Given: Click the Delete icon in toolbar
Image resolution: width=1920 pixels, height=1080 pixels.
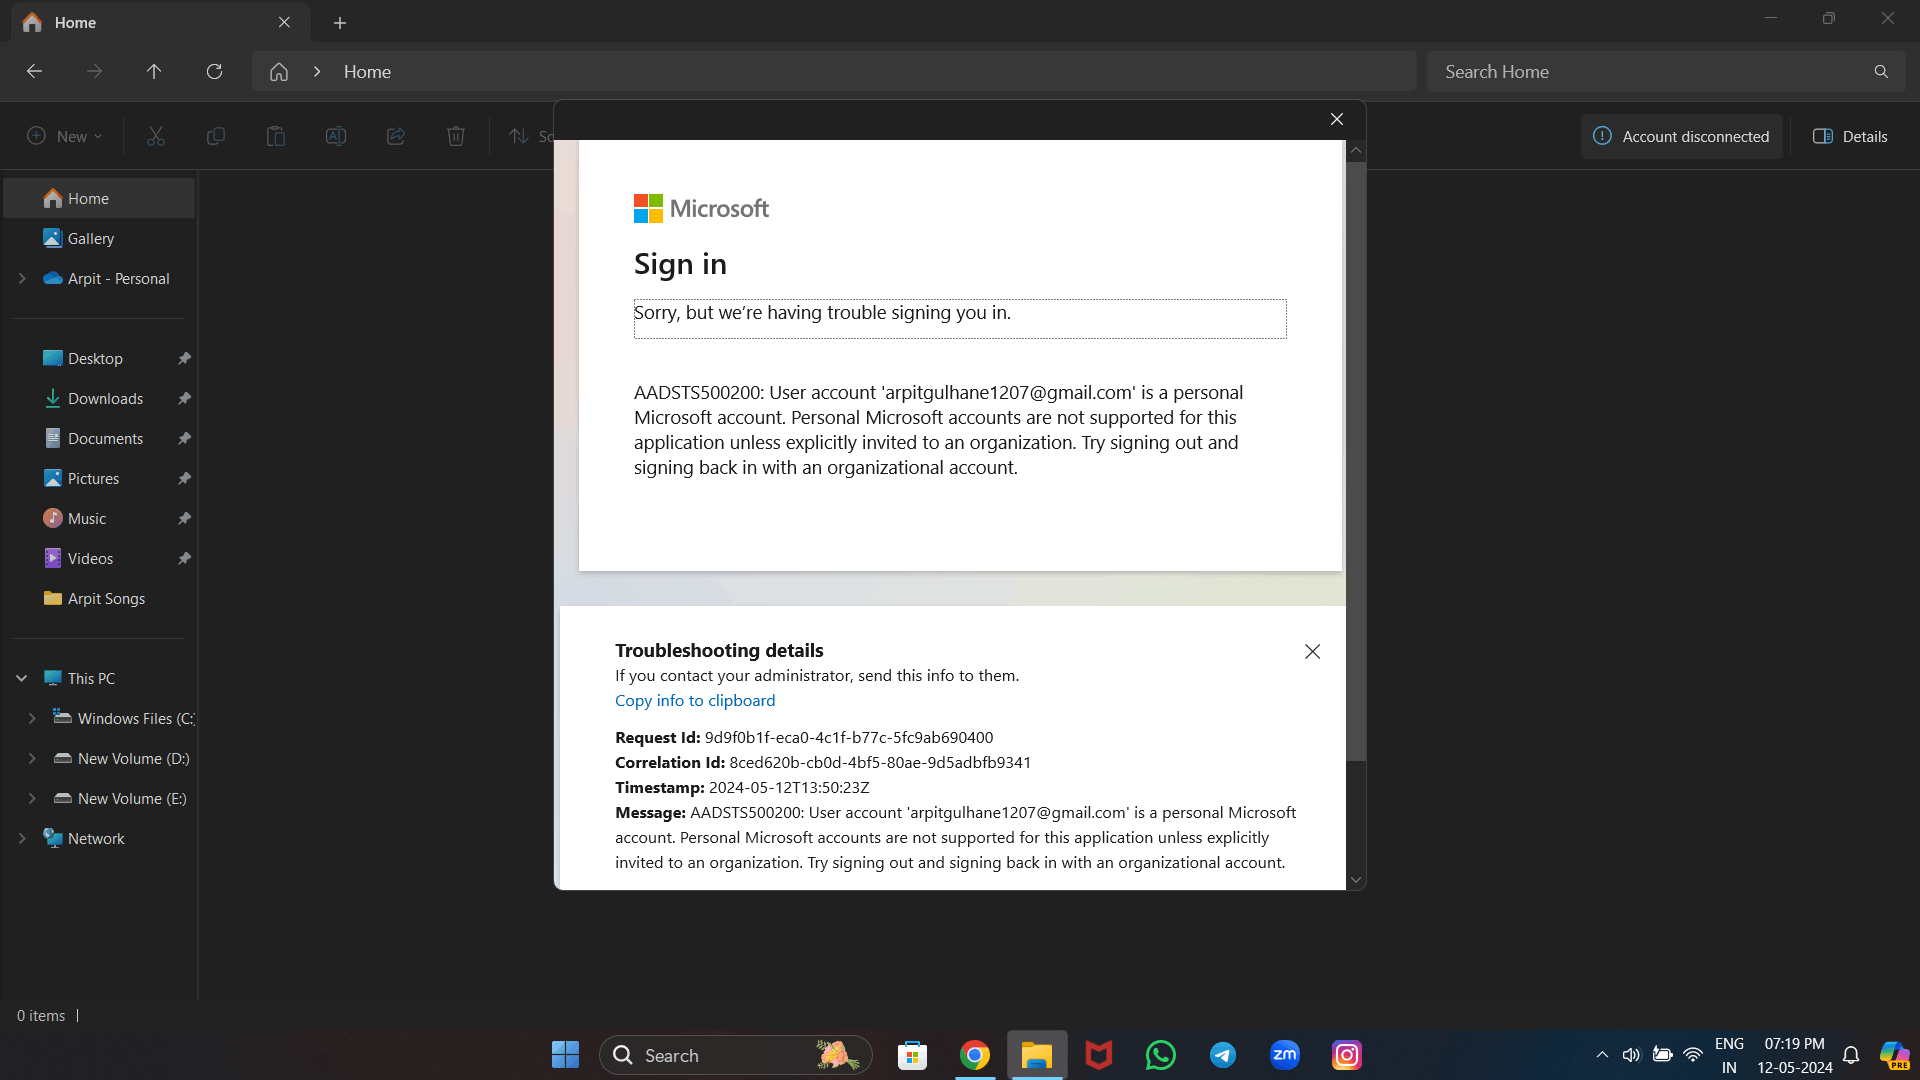Looking at the screenshot, I should pos(456,136).
